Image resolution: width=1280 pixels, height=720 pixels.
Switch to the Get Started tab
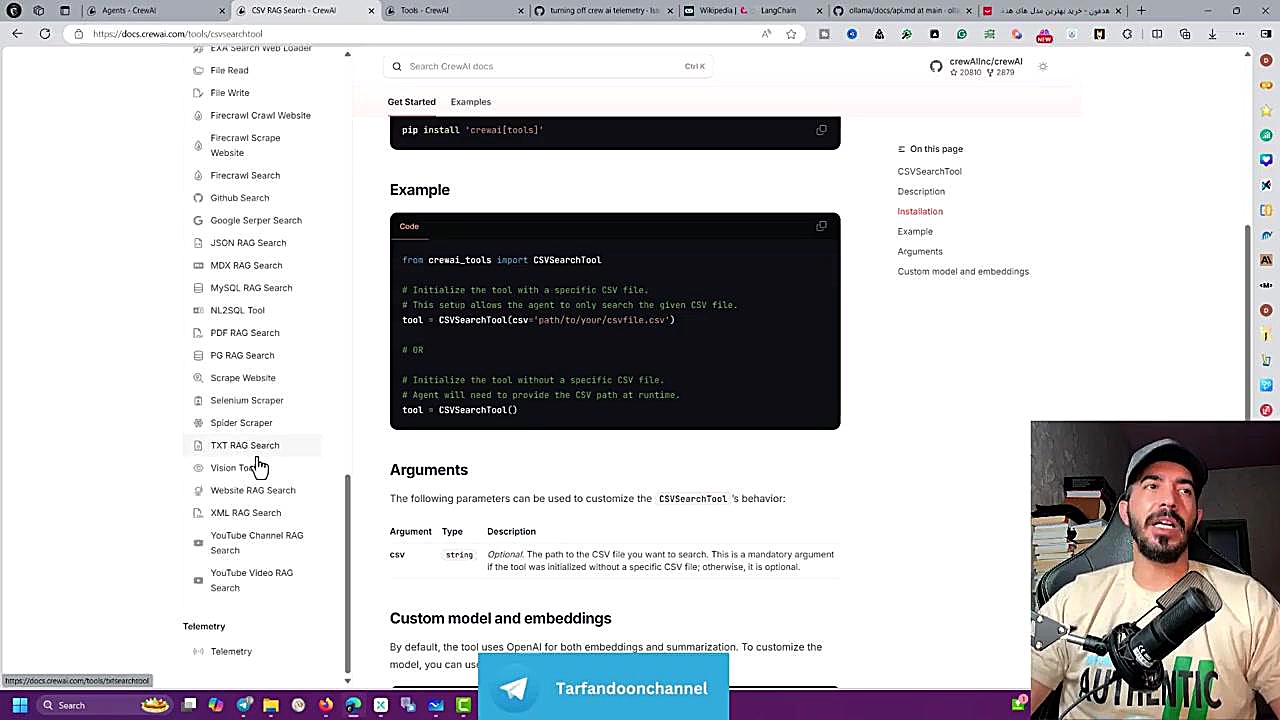(411, 102)
